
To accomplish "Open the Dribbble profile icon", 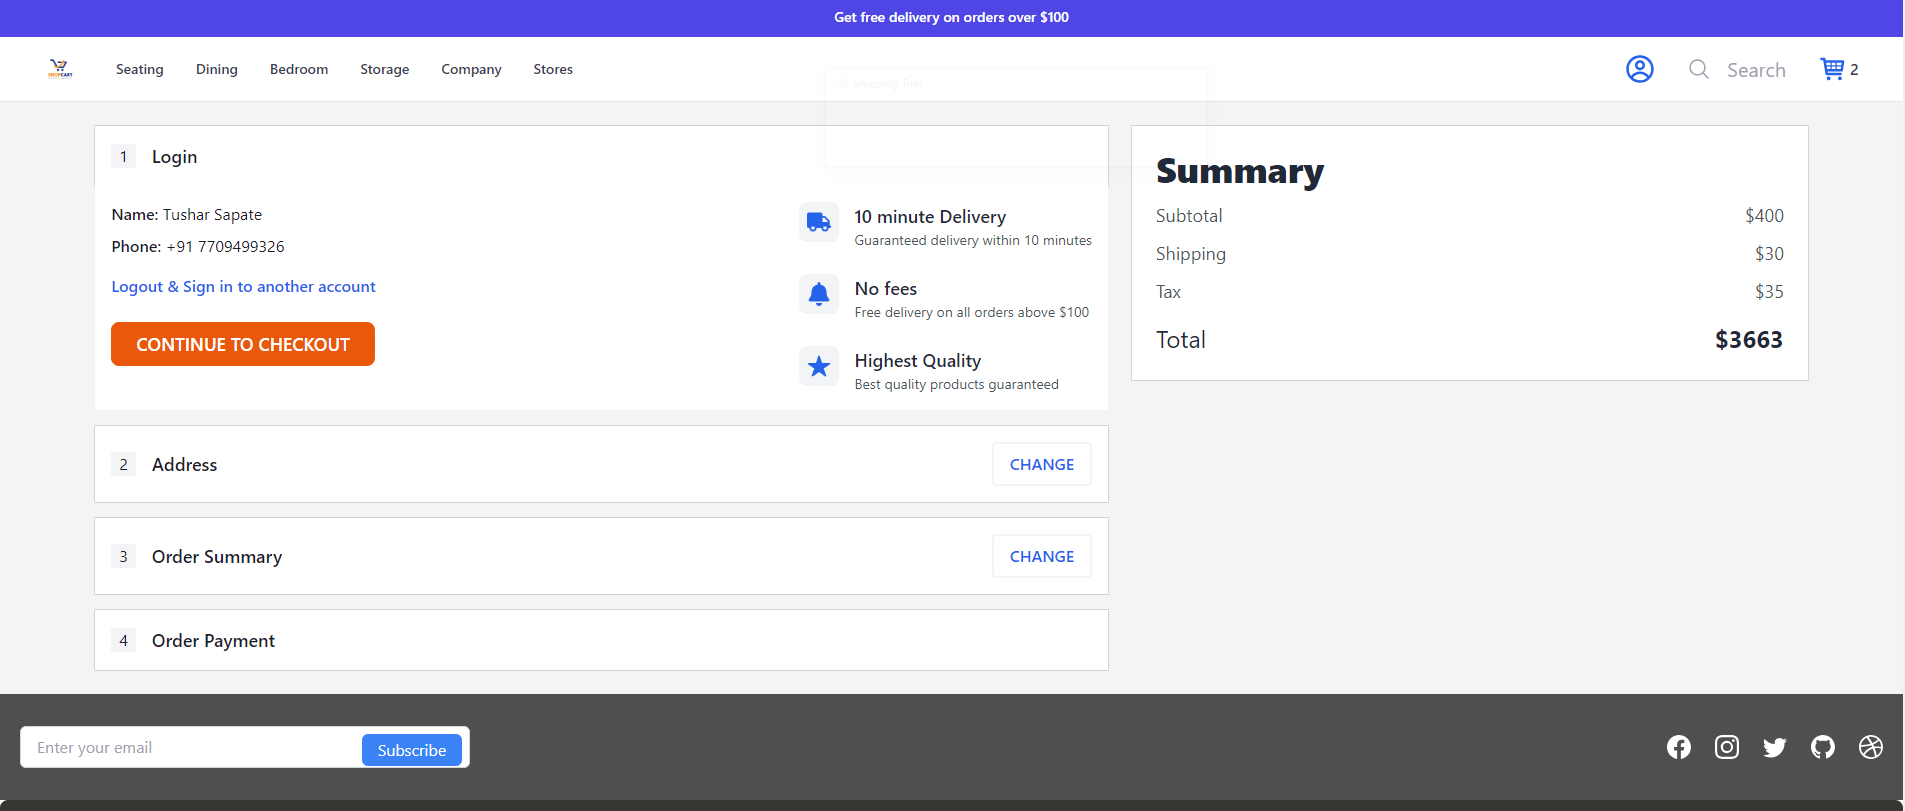I will 1871,747.
